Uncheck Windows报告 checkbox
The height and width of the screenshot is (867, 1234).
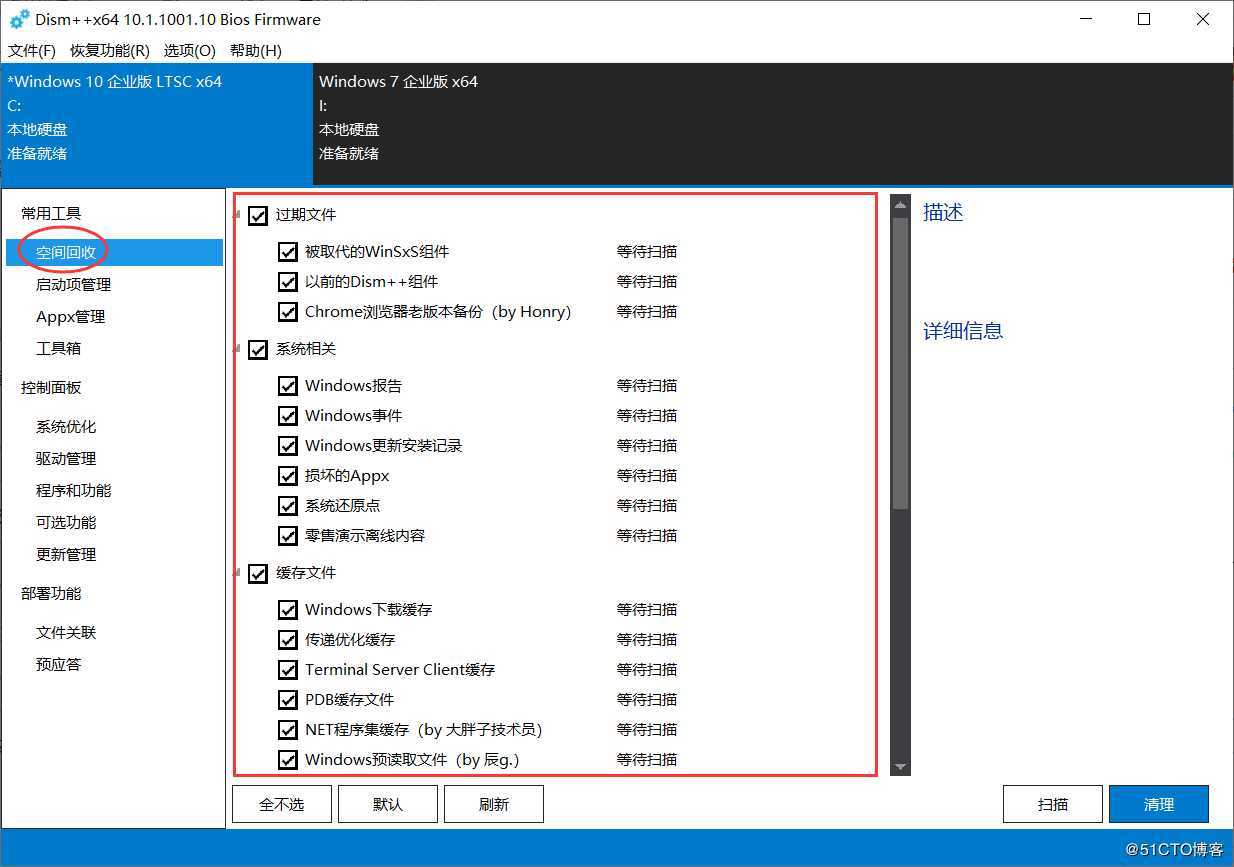click(x=288, y=386)
